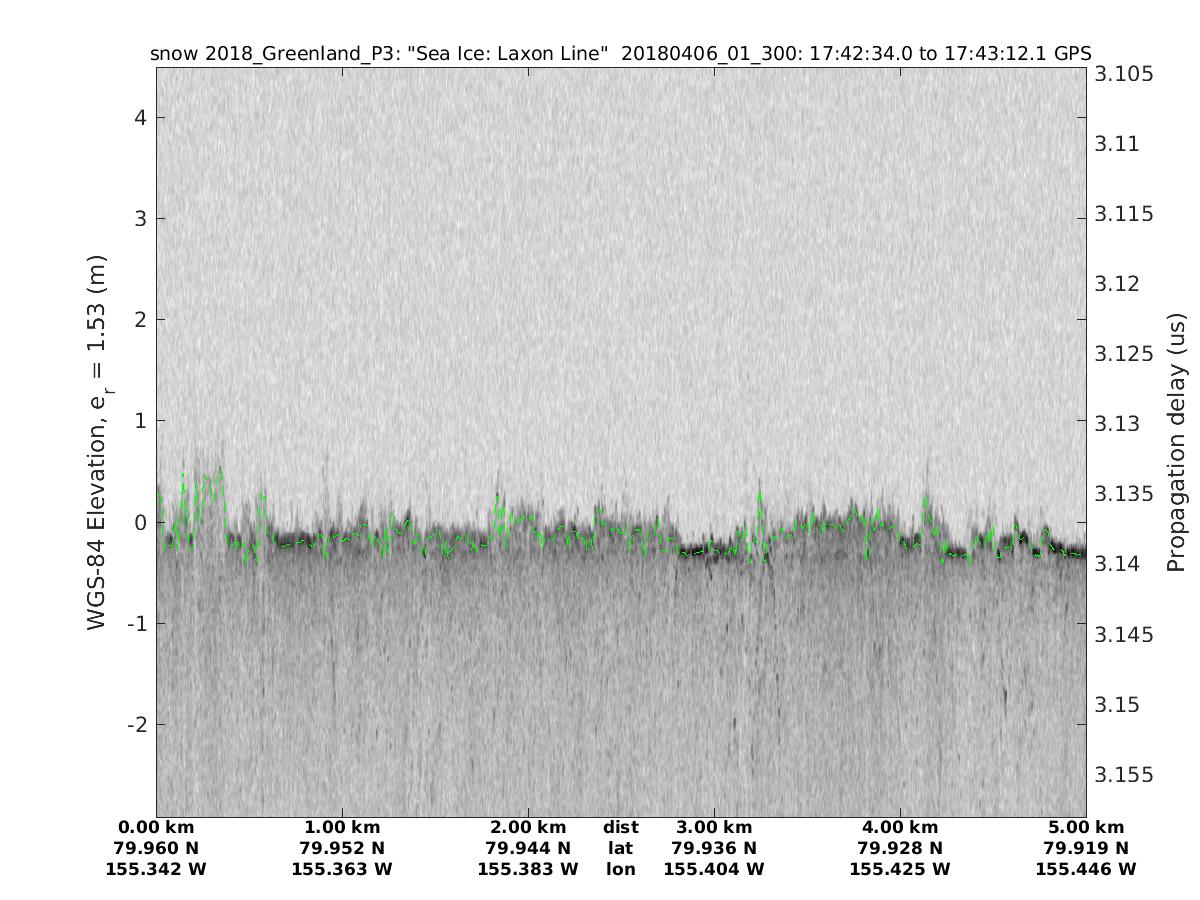Screen dimensions: 1200x900
Task: Select the 4.00 km x-axis tick label
Action: click(900, 827)
